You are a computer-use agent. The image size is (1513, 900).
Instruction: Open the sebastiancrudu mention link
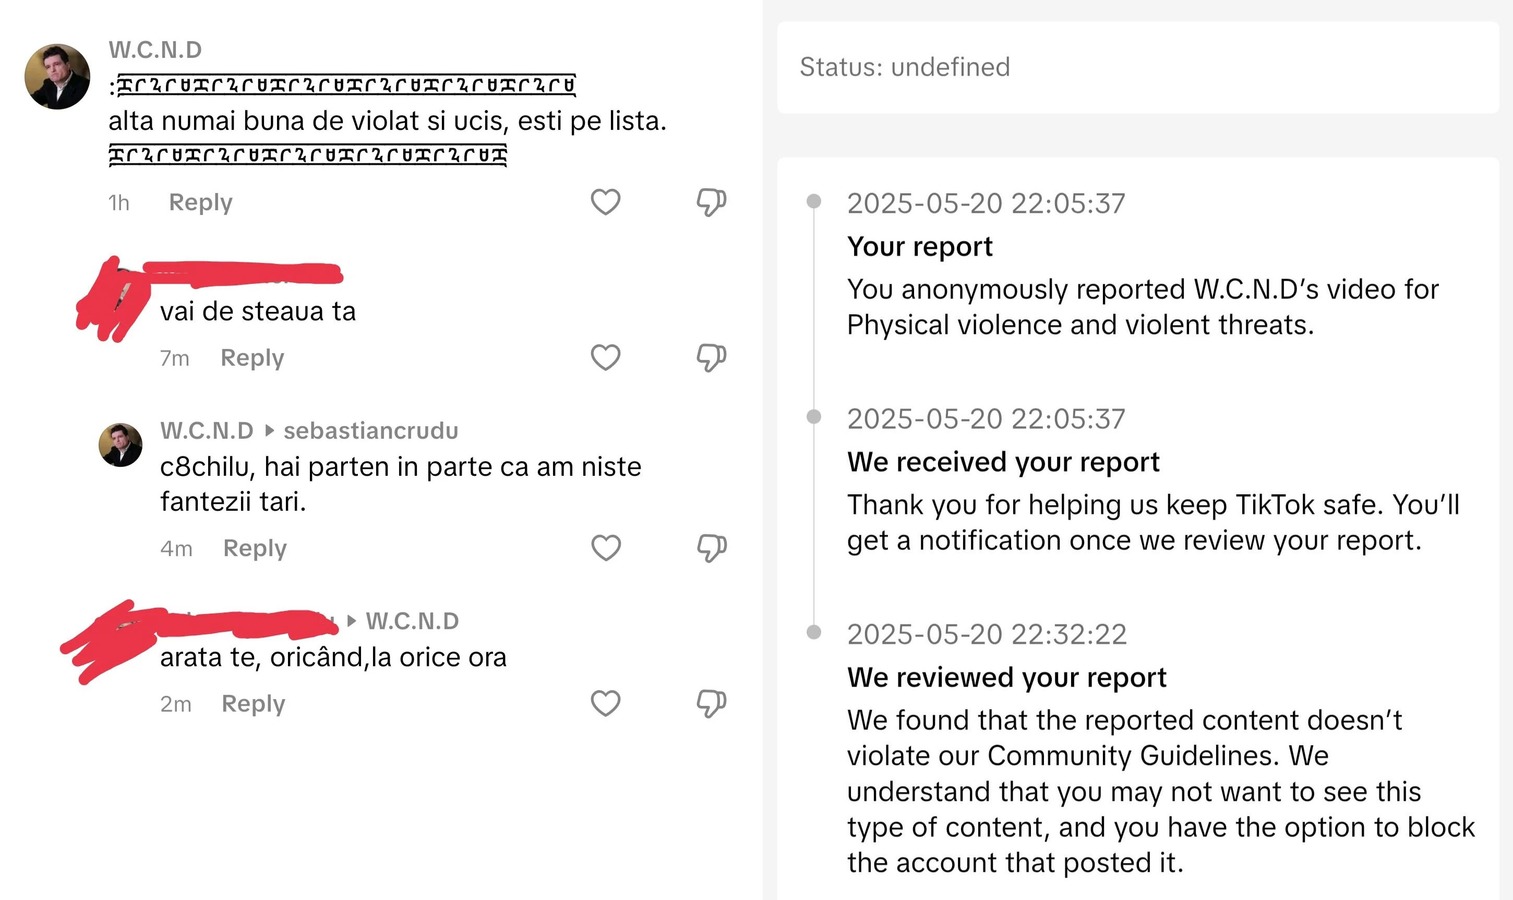coord(371,431)
